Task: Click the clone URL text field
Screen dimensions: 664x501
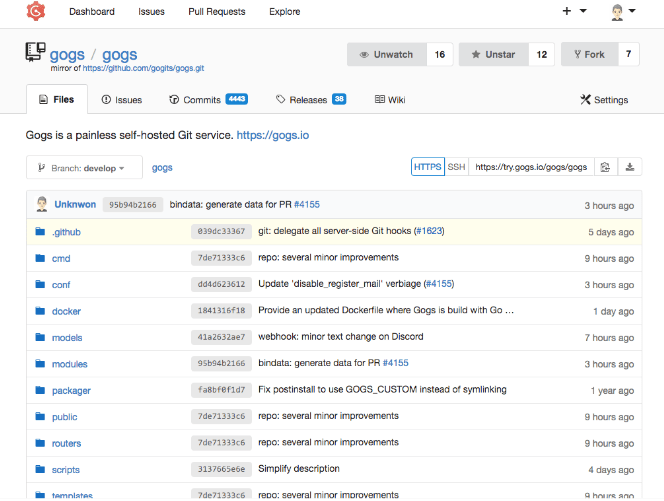Action: coord(531,167)
